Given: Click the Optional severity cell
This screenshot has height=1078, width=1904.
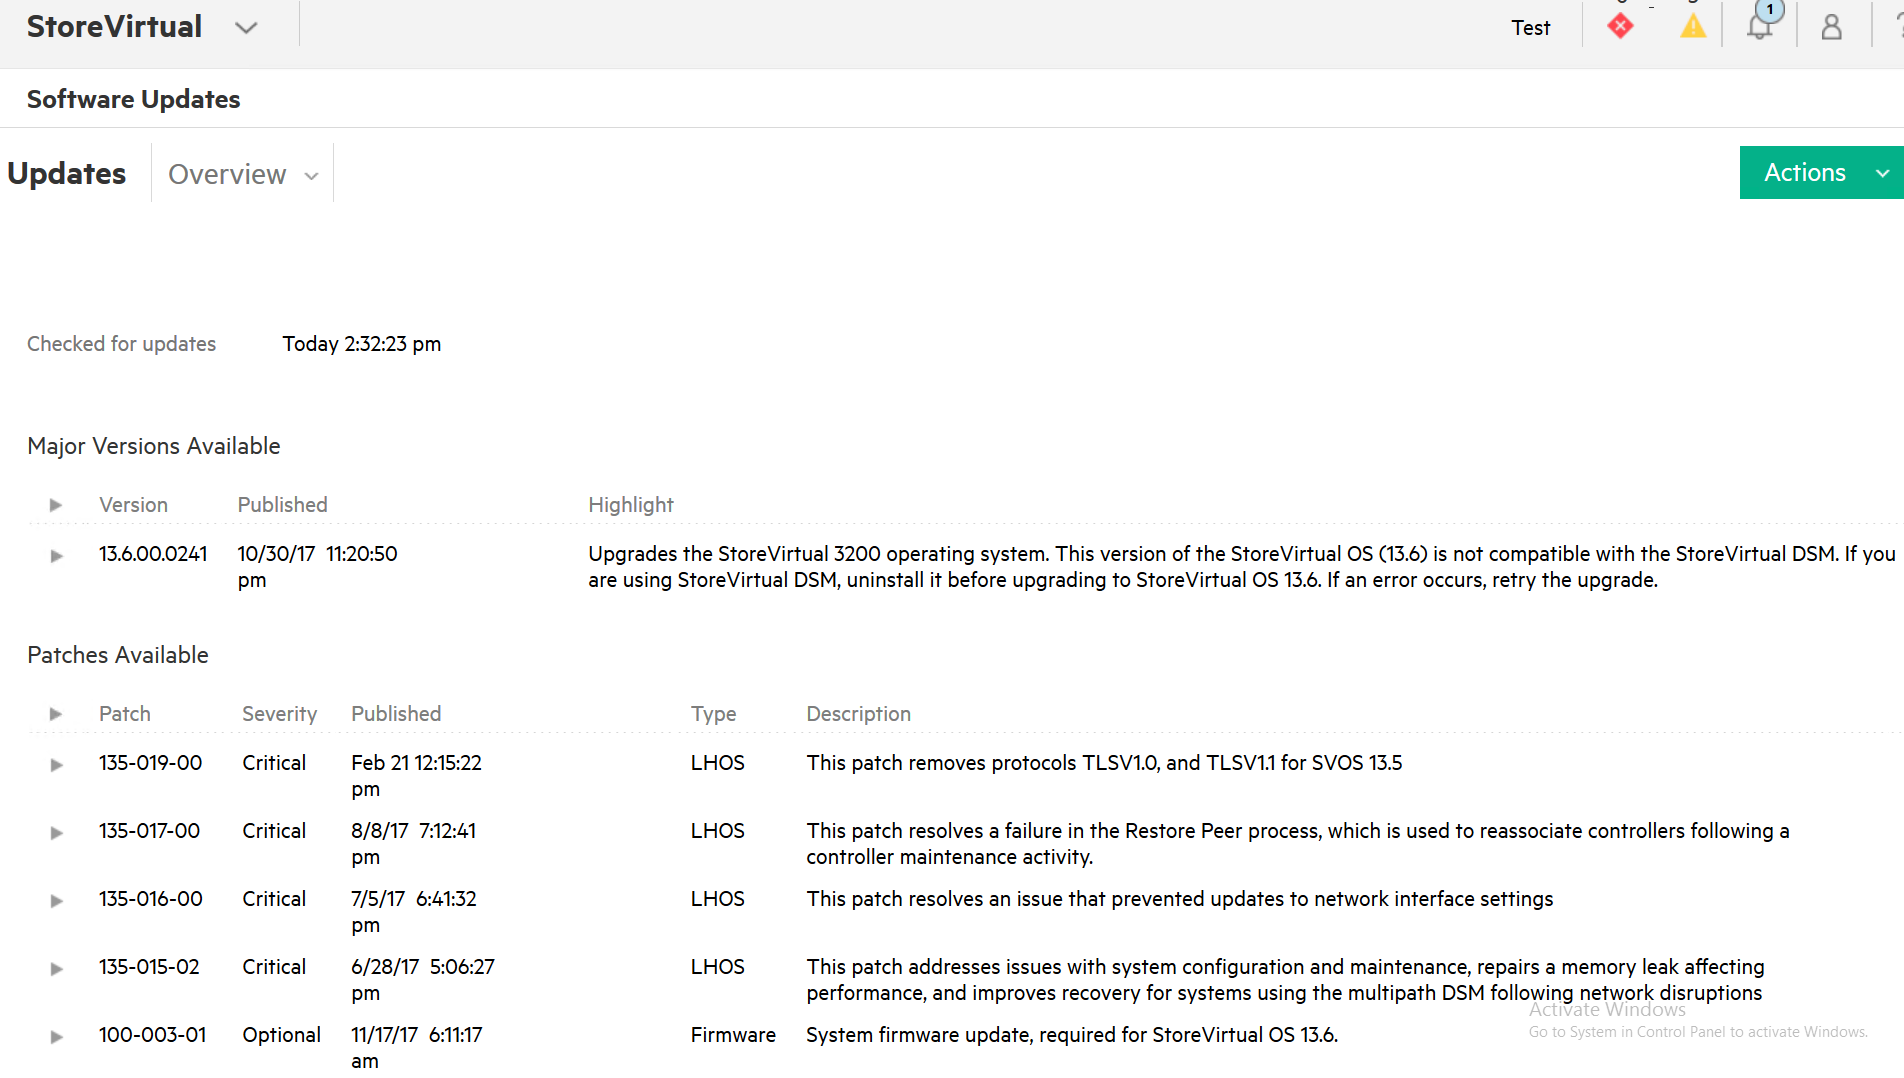Looking at the screenshot, I should click(x=281, y=1035).
